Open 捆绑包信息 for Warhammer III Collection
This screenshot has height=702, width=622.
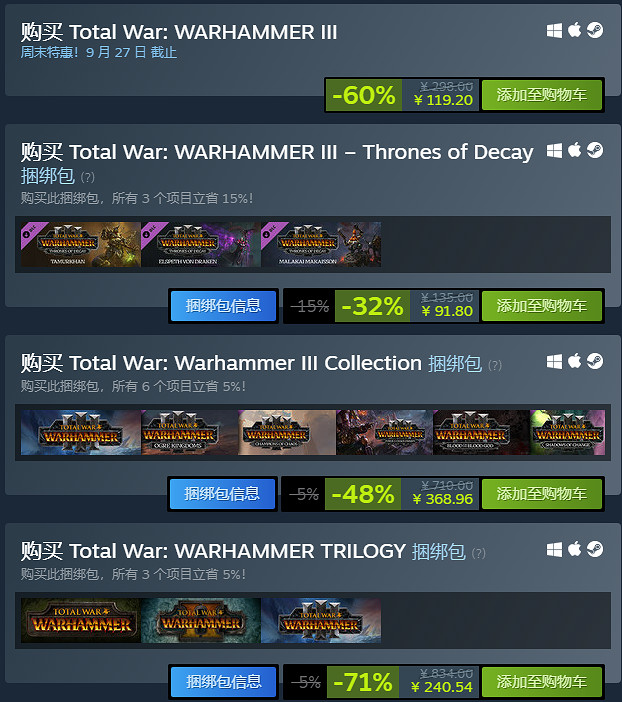[x=222, y=494]
